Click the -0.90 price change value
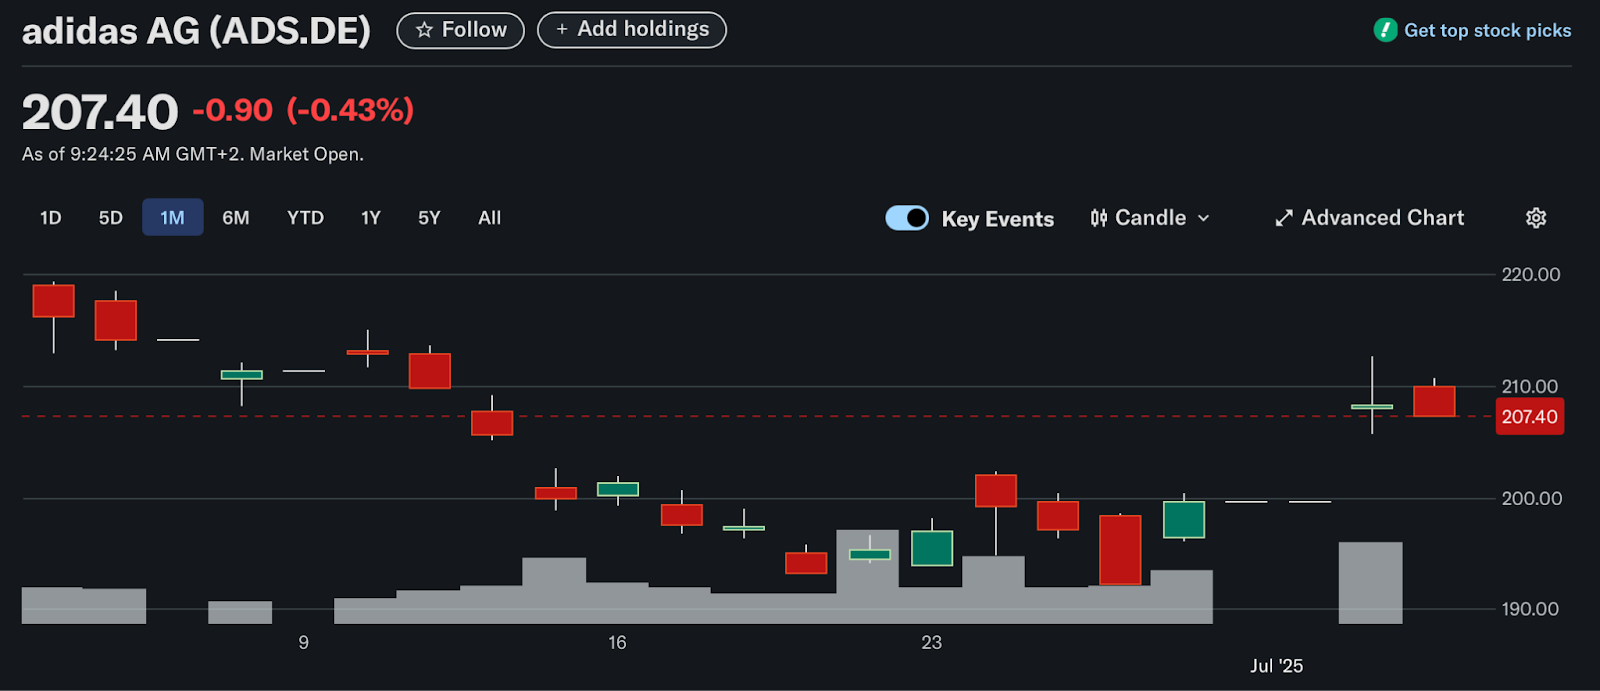Viewport: 1600px width, 691px height. click(232, 110)
